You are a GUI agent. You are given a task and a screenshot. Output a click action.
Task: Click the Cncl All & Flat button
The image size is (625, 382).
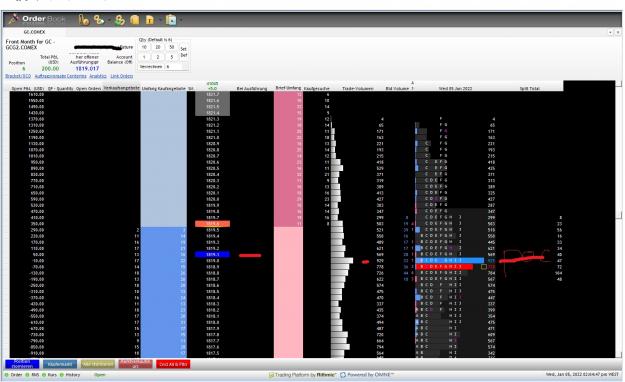point(173,364)
